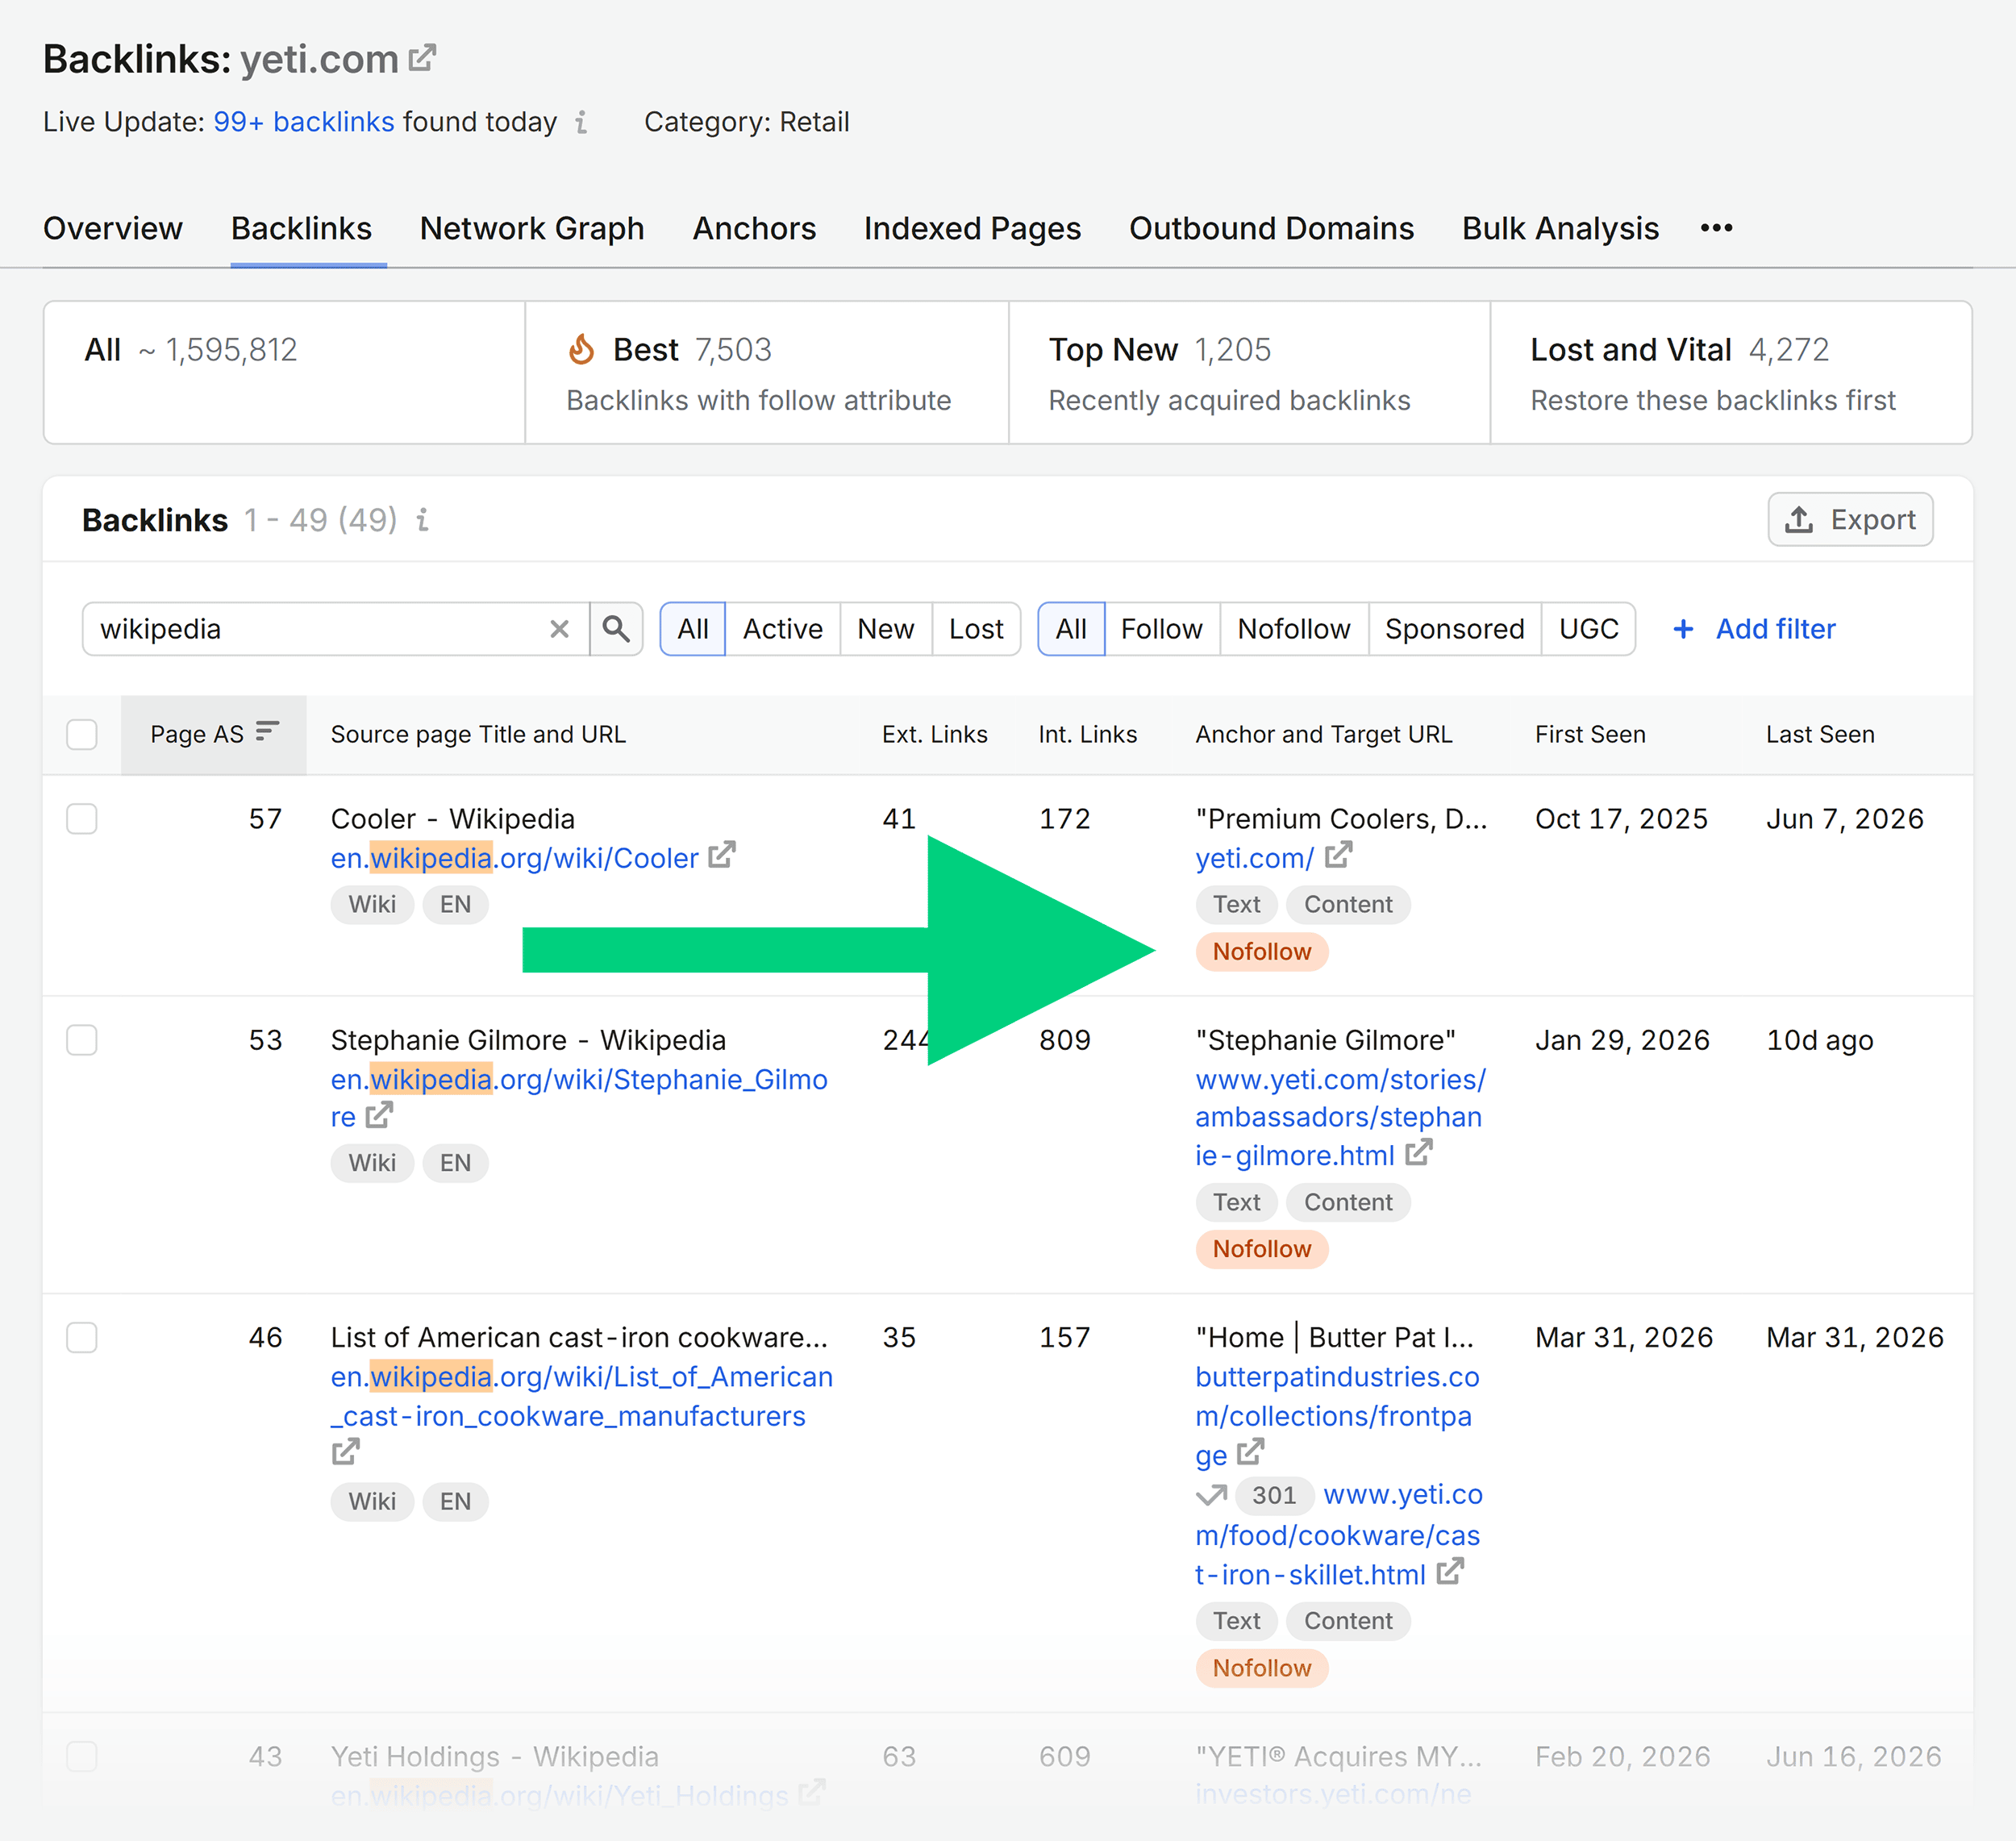Select the Backlinks tab
This screenshot has width=2016, height=1841.
(x=301, y=229)
